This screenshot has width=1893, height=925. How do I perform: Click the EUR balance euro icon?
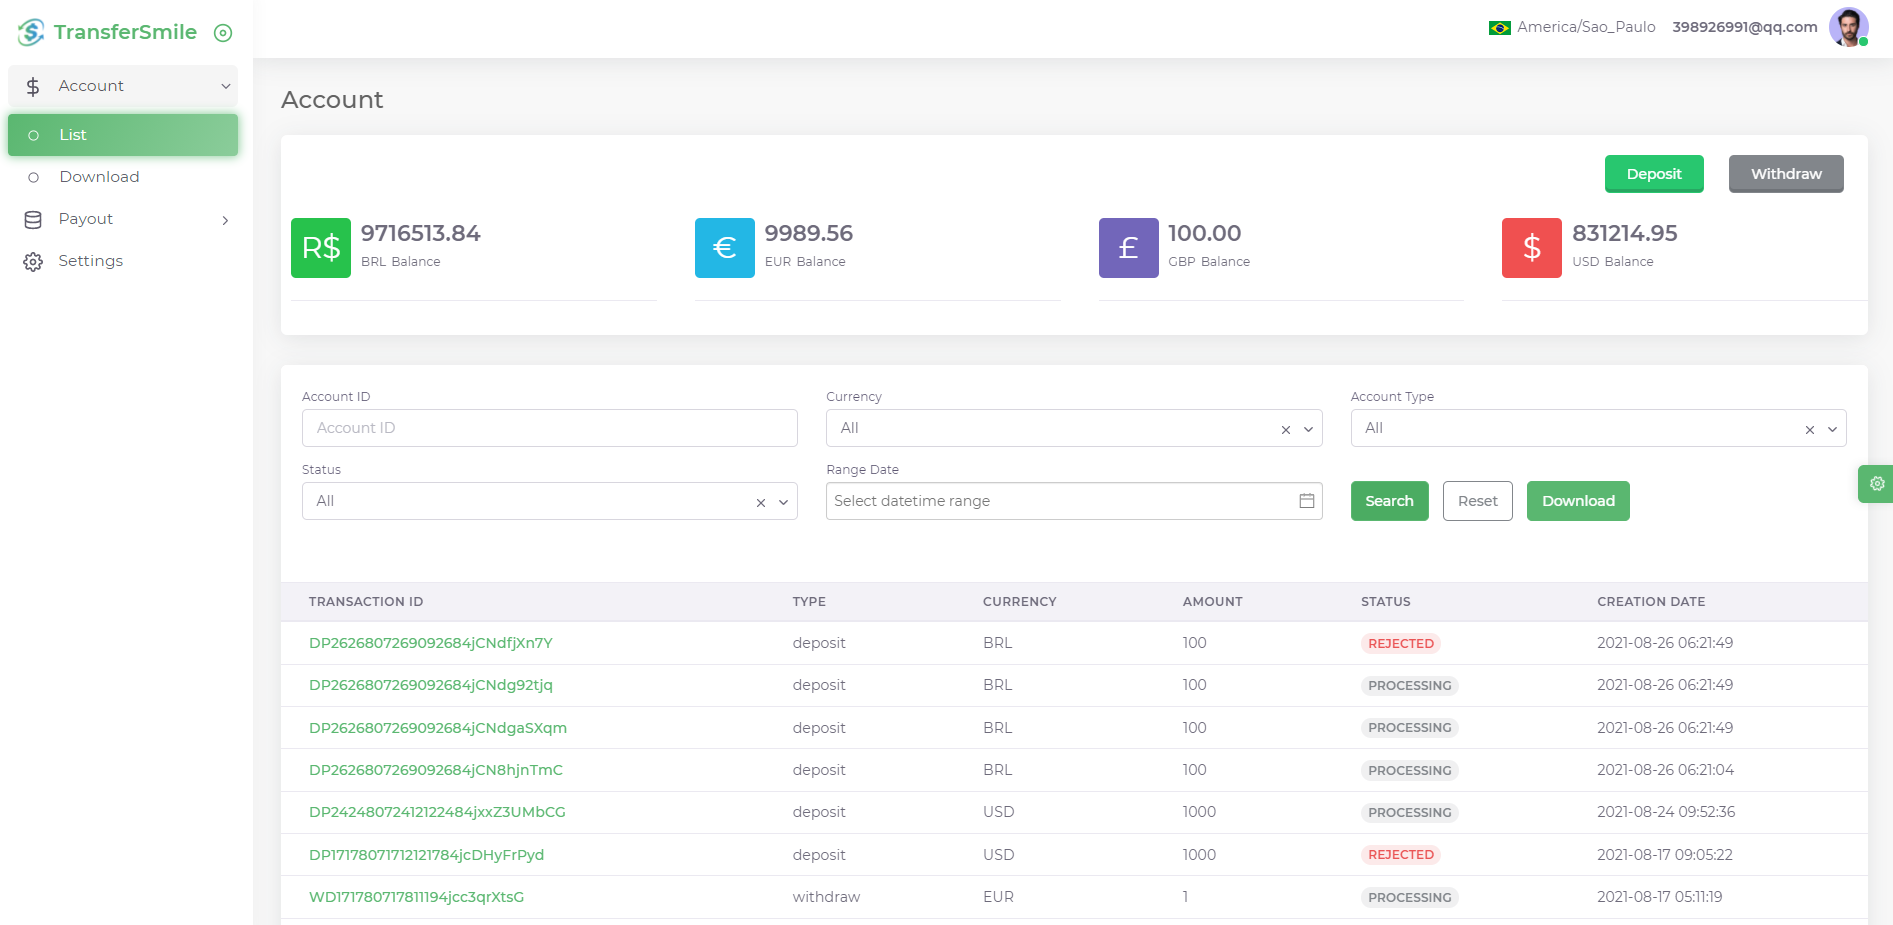tap(724, 248)
